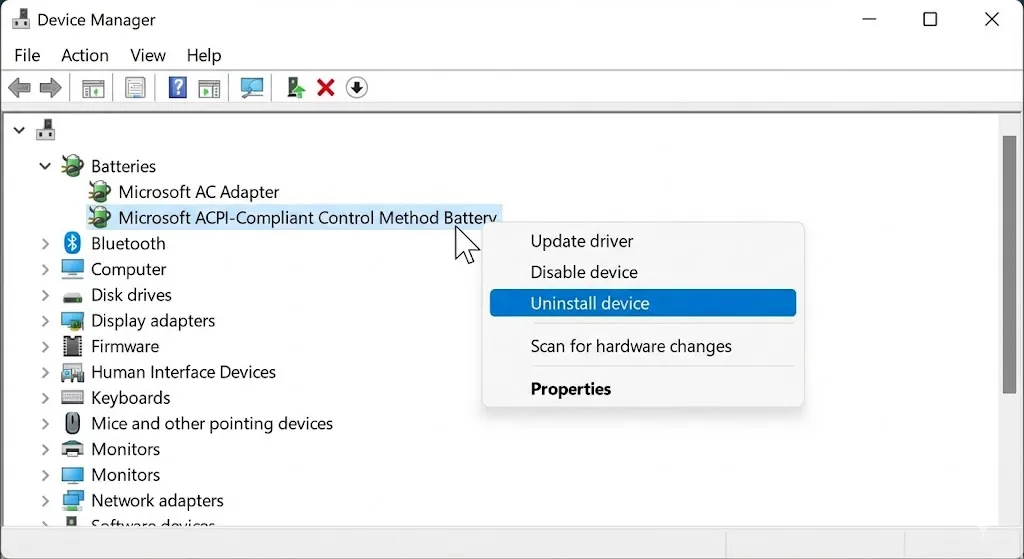Click the Back arrow in toolbar
Image resolution: width=1024 pixels, height=559 pixels.
(x=20, y=88)
